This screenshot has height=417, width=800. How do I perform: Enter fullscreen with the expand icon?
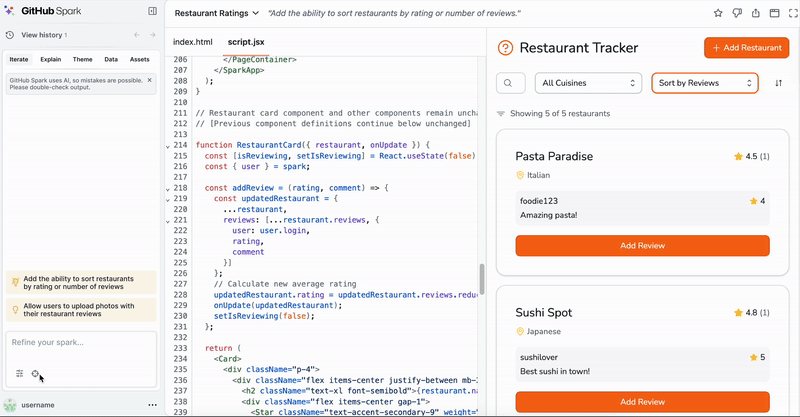click(x=793, y=13)
